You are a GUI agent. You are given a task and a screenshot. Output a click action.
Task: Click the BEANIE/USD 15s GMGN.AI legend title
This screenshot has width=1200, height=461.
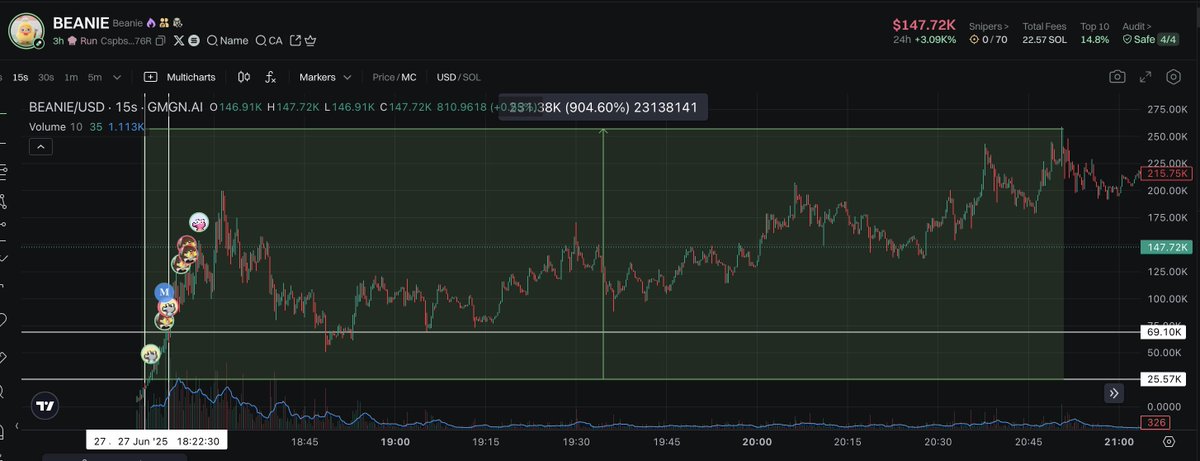click(115, 105)
